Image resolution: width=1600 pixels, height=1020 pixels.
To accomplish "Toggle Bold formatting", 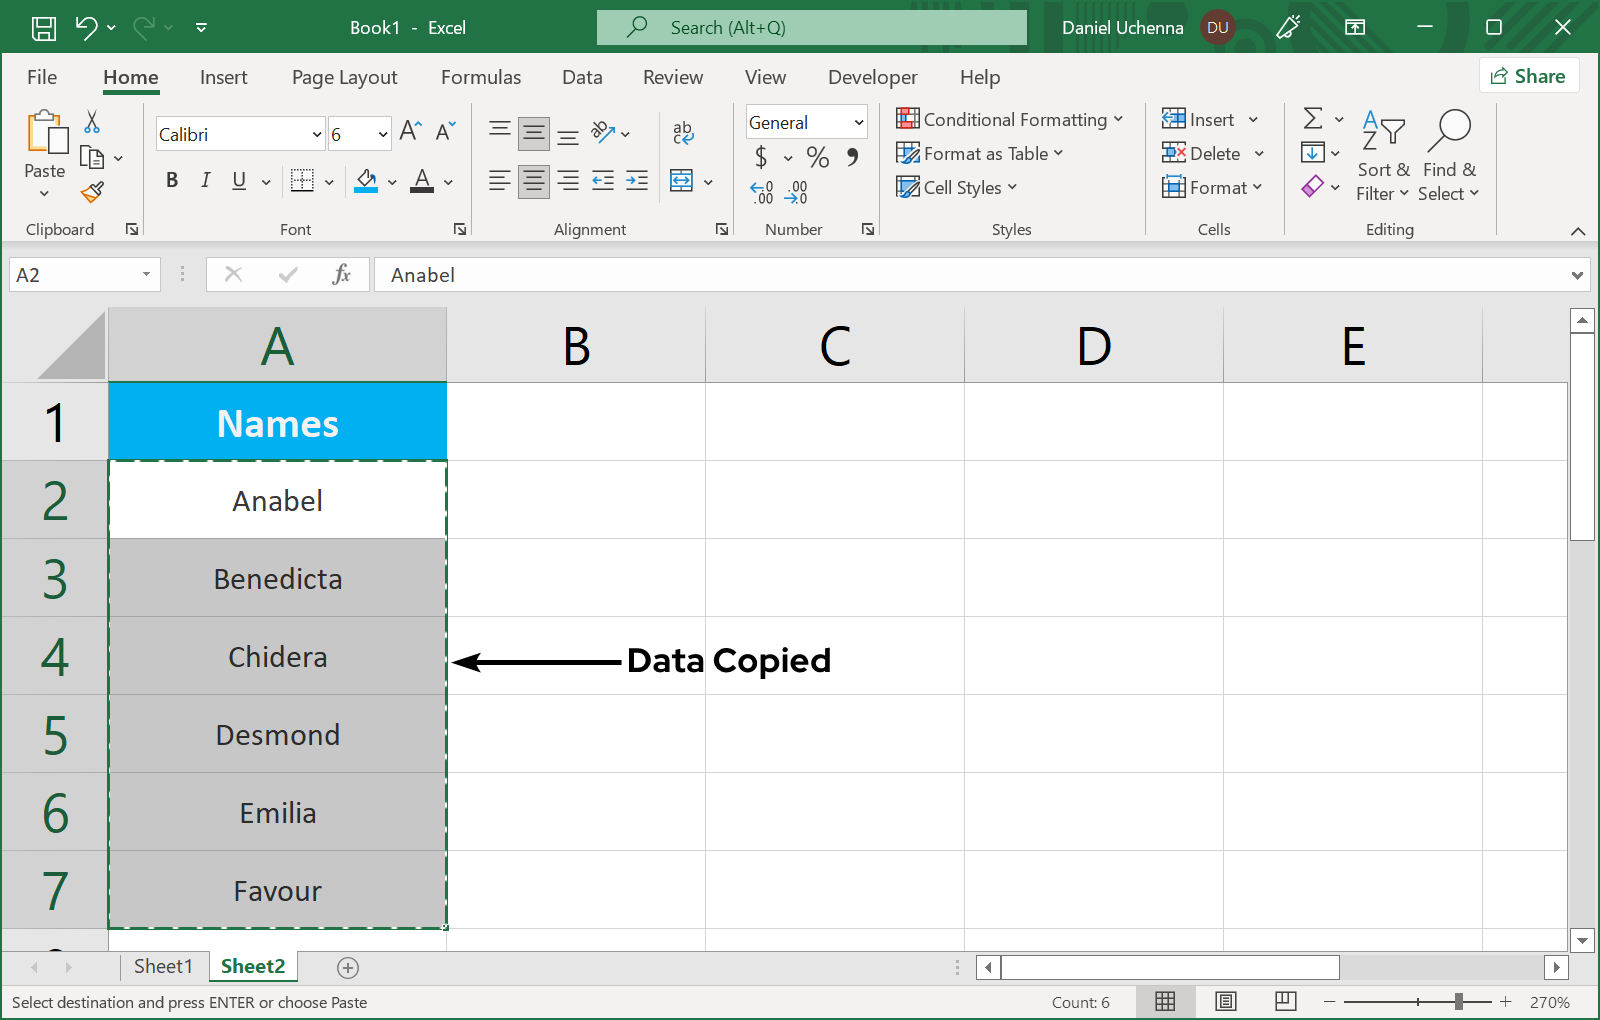I will point(172,180).
